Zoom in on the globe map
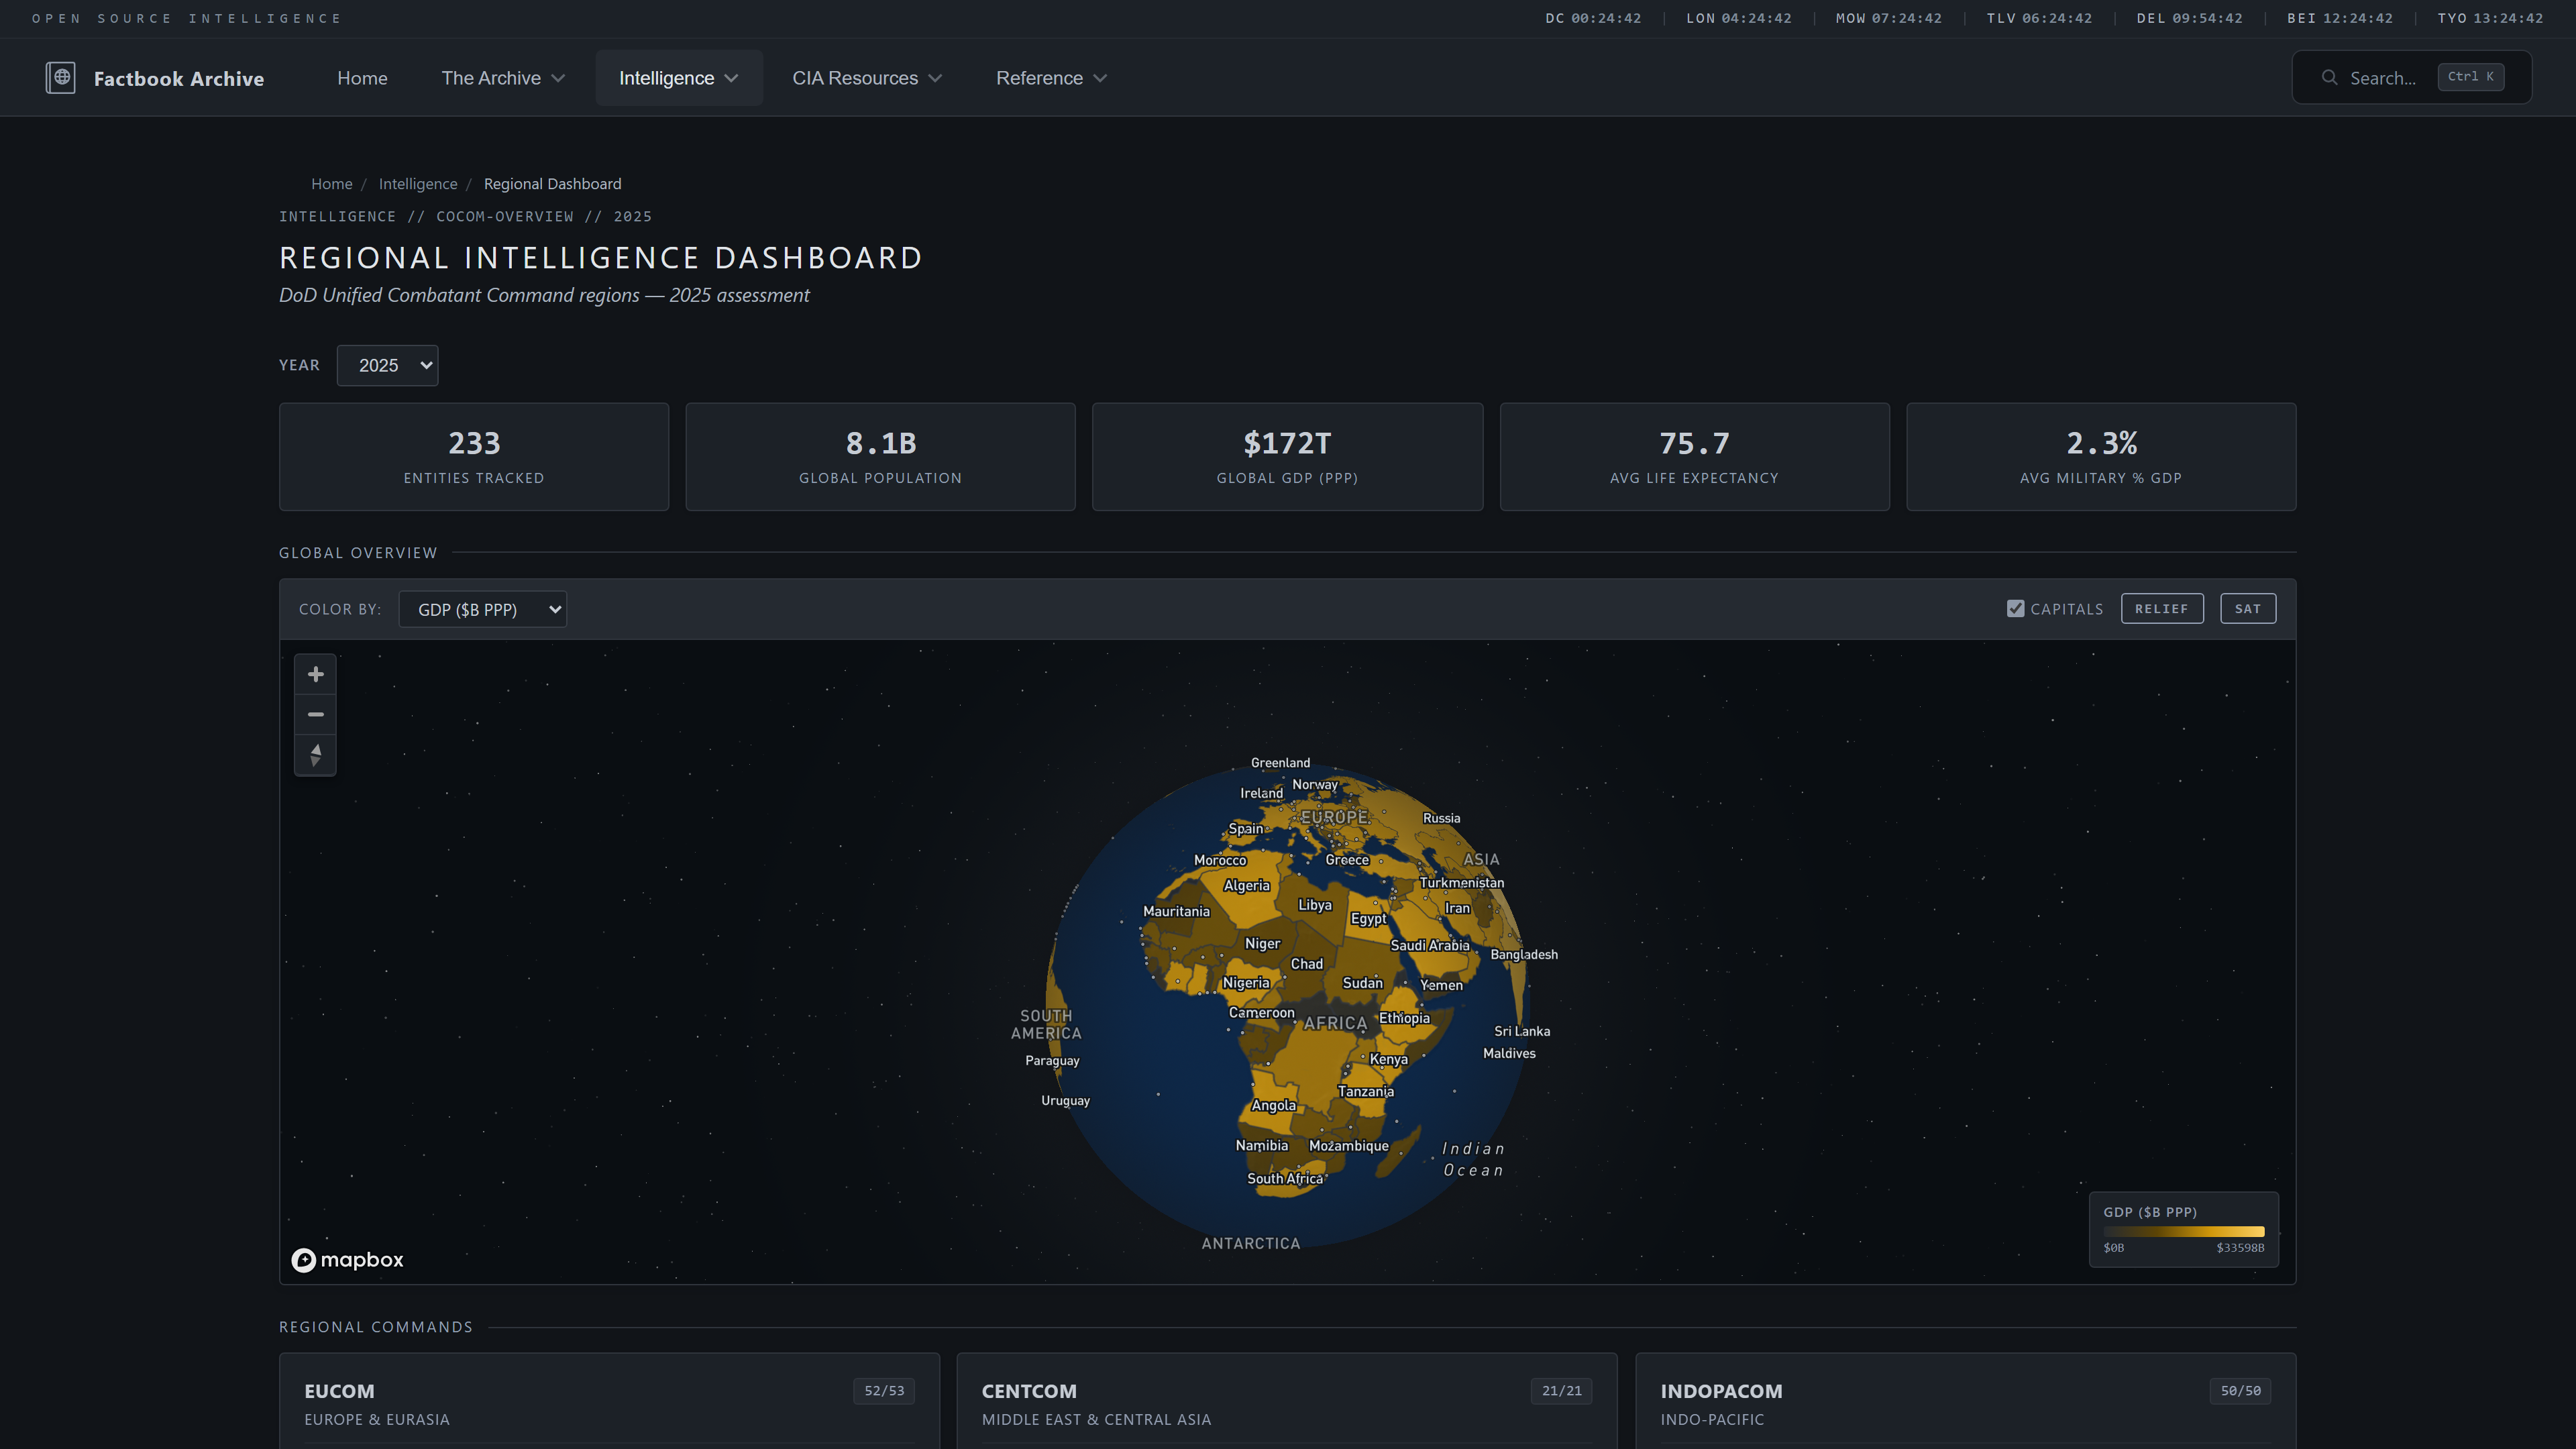The image size is (2576, 1449). point(315,674)
